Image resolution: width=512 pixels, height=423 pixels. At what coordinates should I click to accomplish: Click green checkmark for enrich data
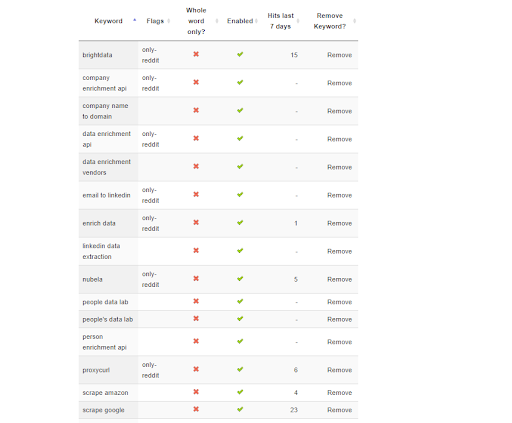(240, 223)
